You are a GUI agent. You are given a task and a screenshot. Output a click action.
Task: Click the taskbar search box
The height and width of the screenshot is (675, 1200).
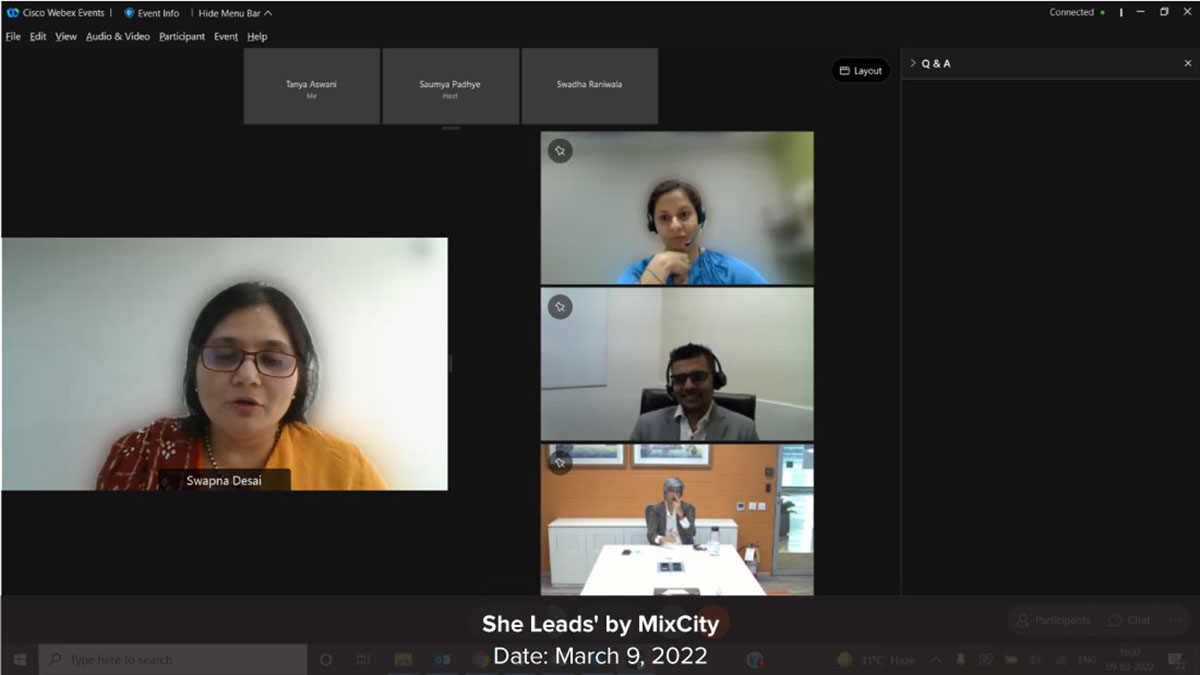coord(173,660)
